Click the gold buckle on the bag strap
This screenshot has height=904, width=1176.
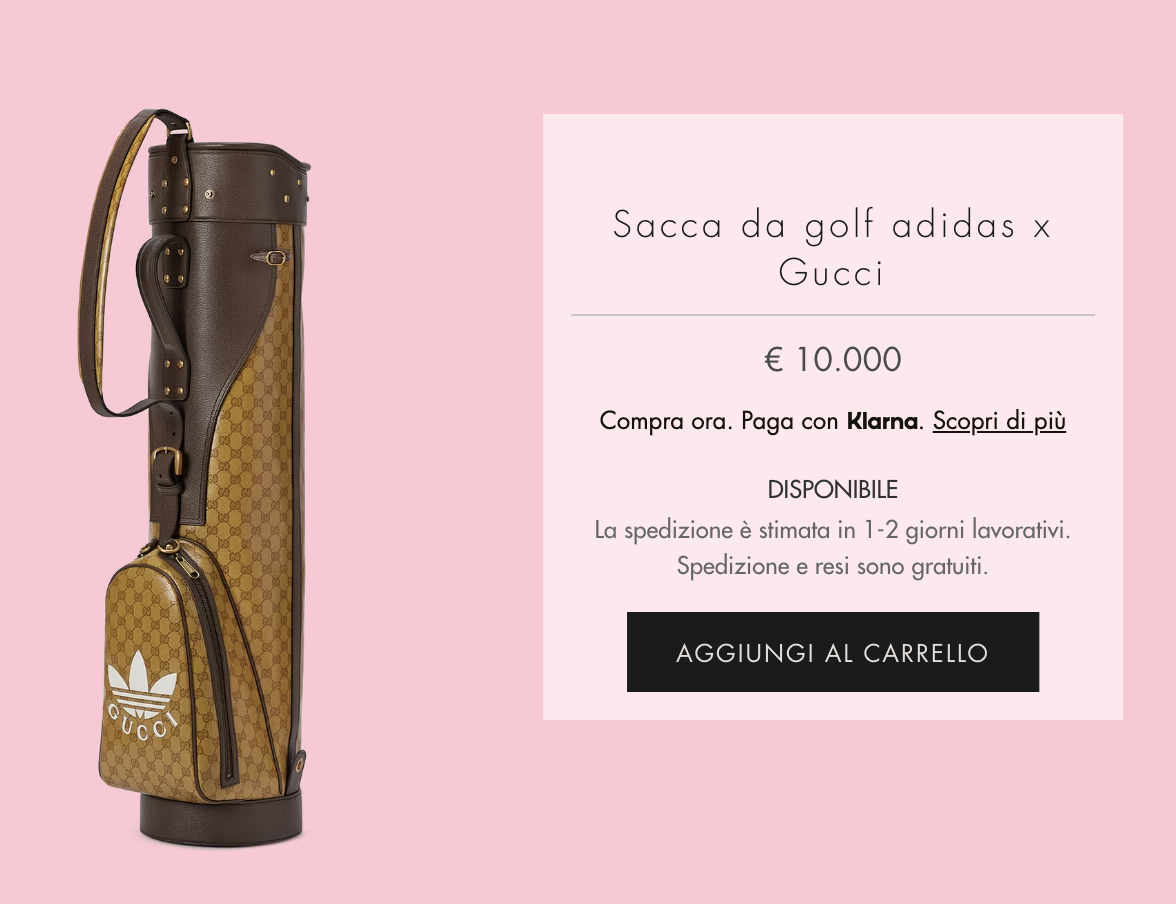click(166, 461)
